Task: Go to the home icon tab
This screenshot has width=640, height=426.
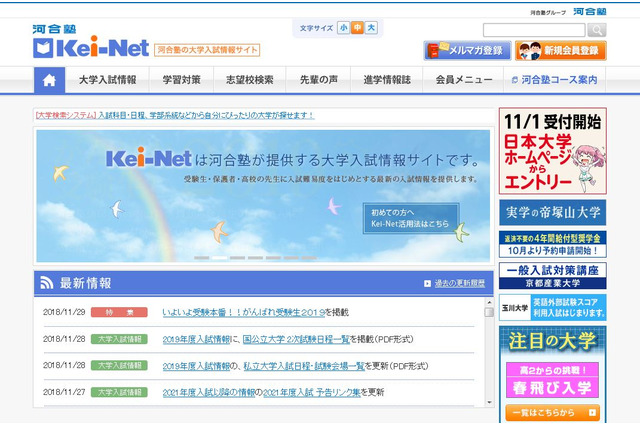Action: click(49, 80)
